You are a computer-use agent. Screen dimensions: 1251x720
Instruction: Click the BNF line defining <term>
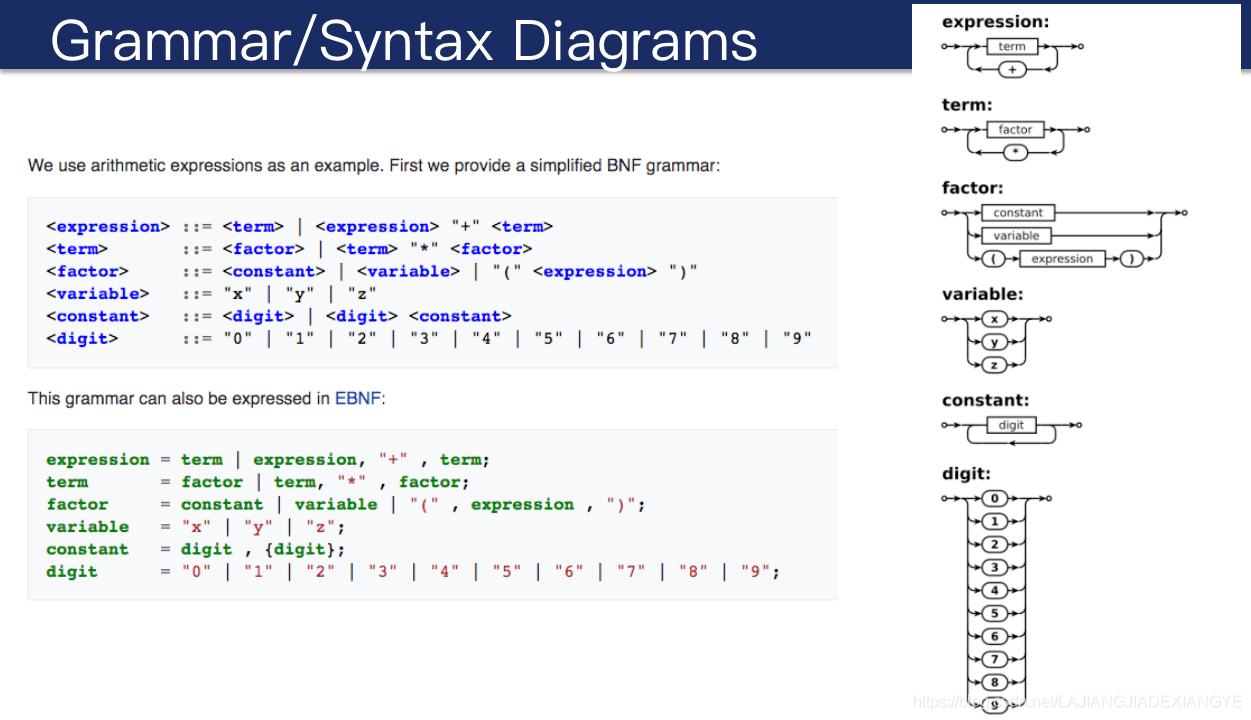click(x=289, y=249)
